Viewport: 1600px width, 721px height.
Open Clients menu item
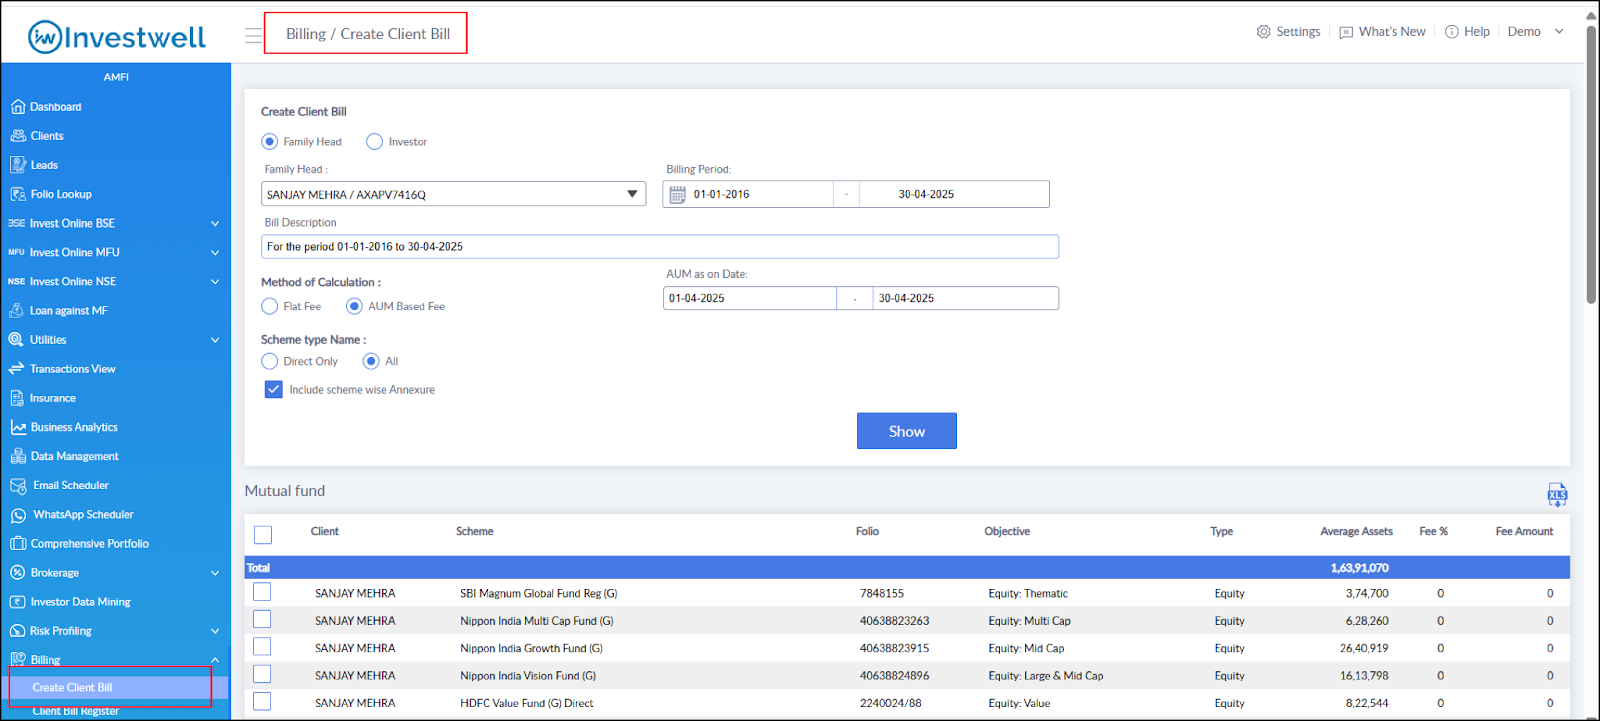[x=47, y=136]
